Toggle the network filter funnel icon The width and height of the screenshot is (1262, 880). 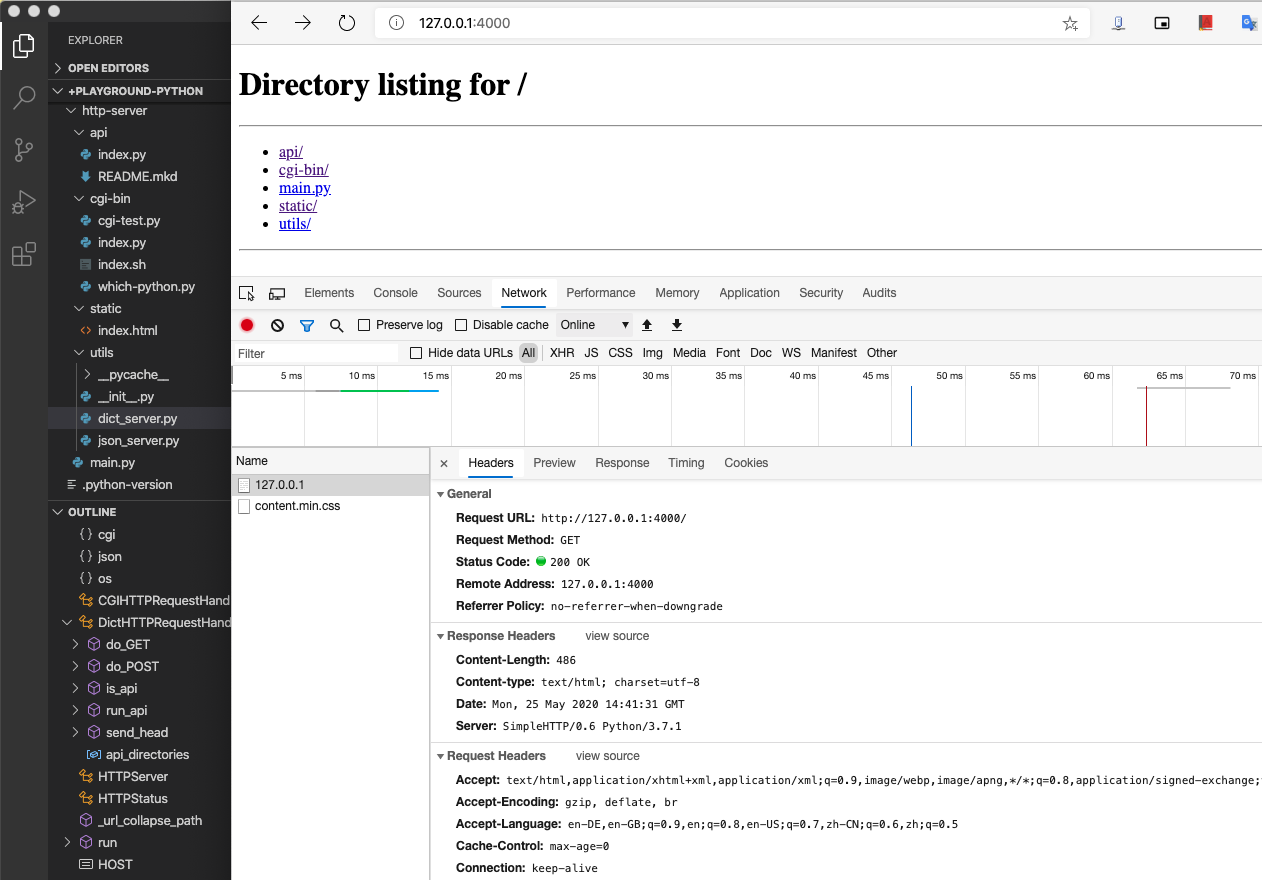pyautogui.click(x=307, y=325)
